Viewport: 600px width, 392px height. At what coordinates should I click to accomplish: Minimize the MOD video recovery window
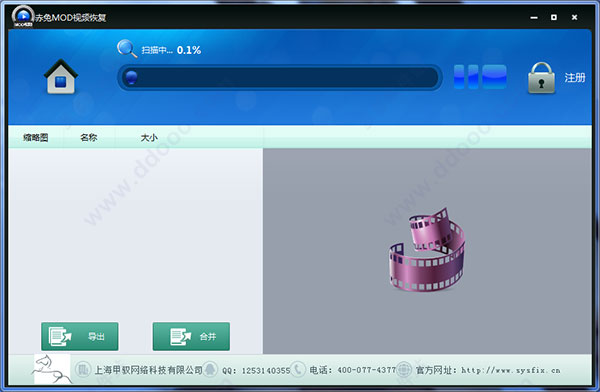[x=534, y=18]
